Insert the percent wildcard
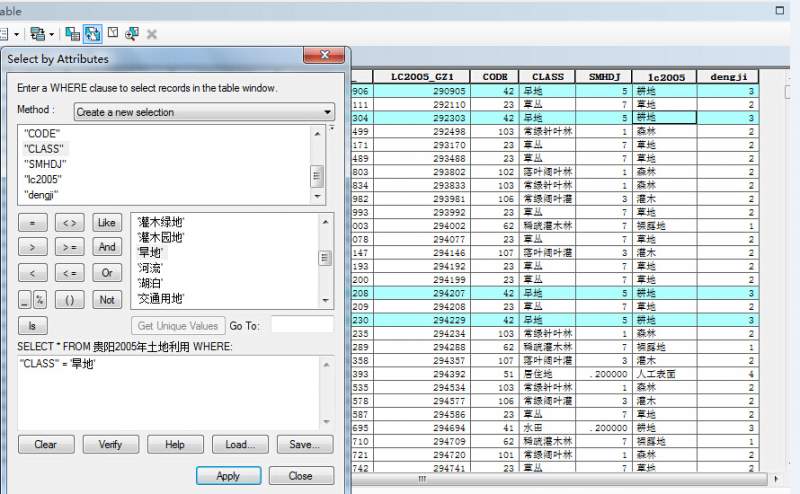Viewport: 800px width, 494px height. (40, 300)
